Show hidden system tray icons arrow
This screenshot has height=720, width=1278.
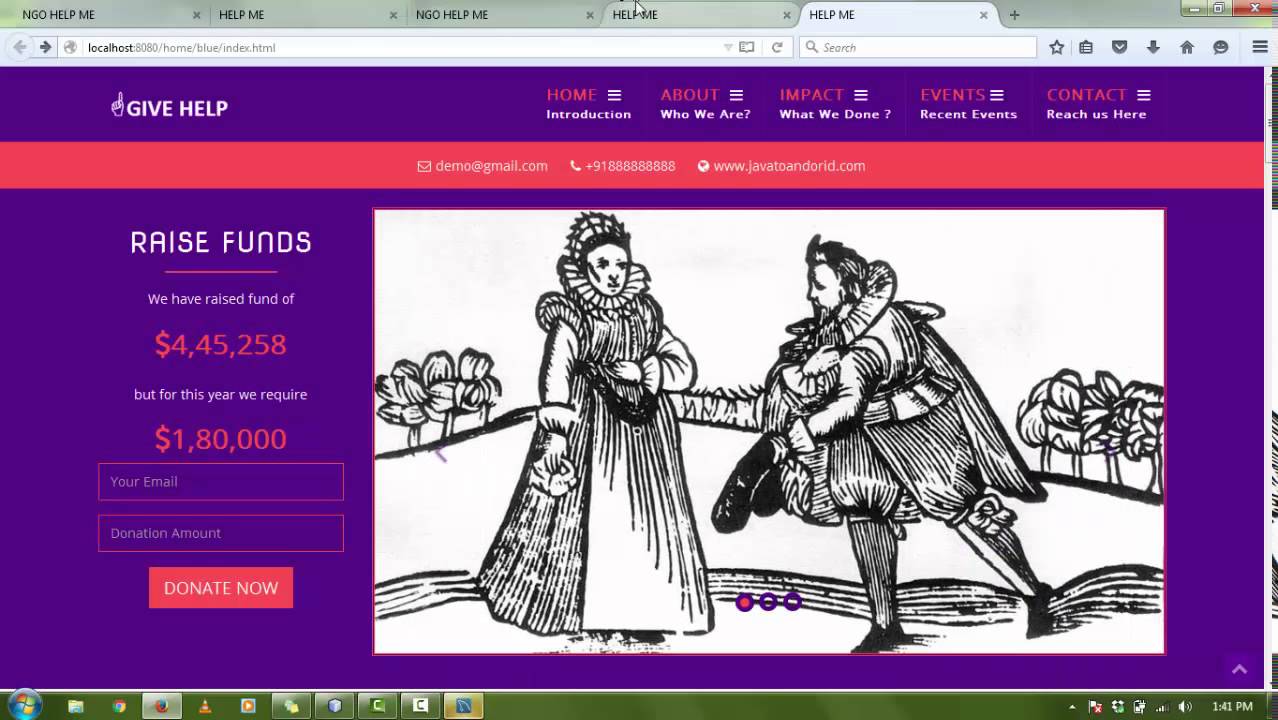click(1072, 707)
